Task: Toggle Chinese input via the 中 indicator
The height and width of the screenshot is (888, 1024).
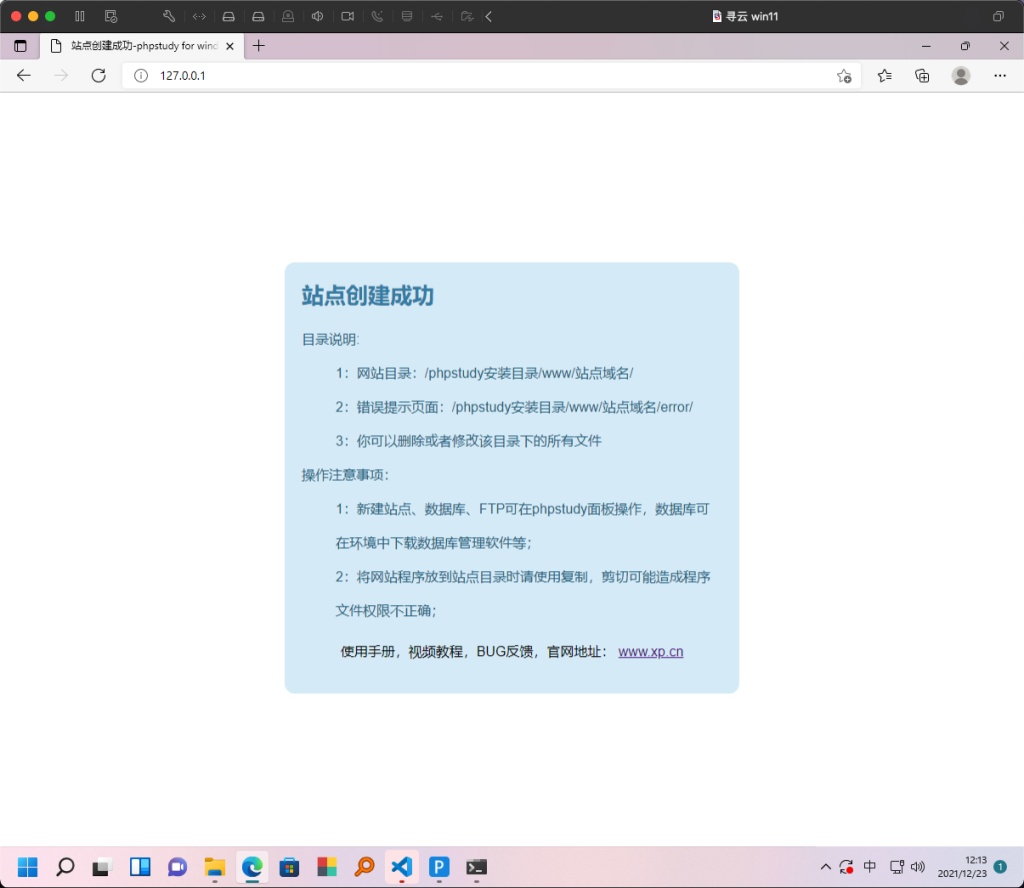Action: (870, 866)
